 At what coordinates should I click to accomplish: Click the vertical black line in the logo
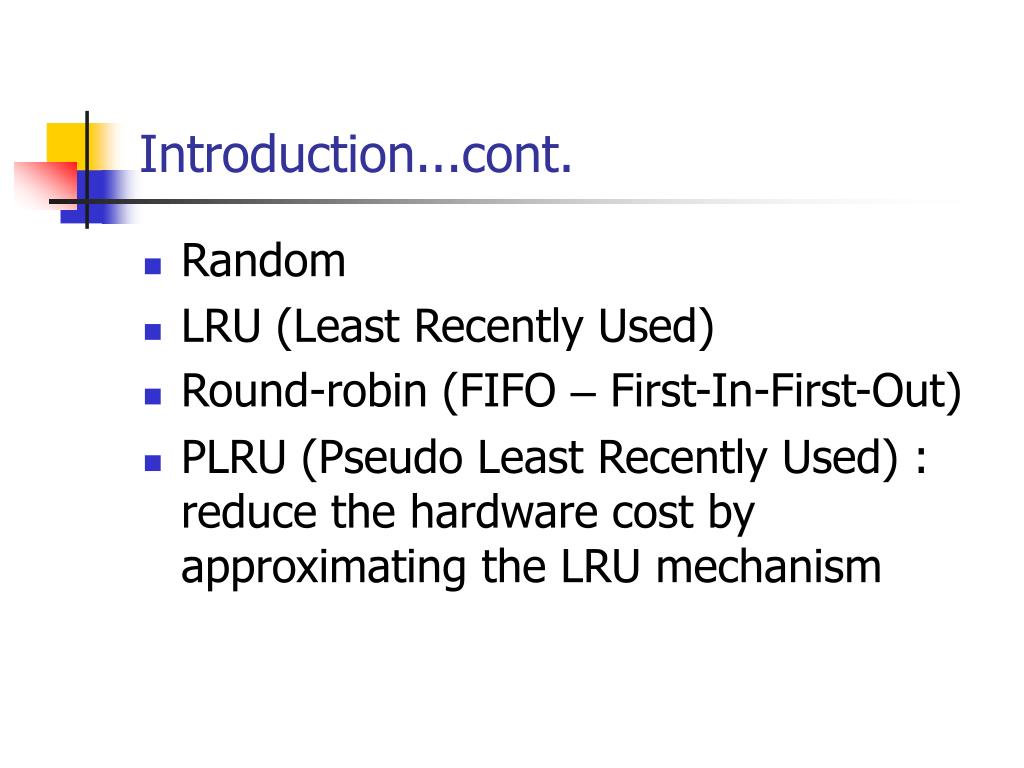[87, 170]
